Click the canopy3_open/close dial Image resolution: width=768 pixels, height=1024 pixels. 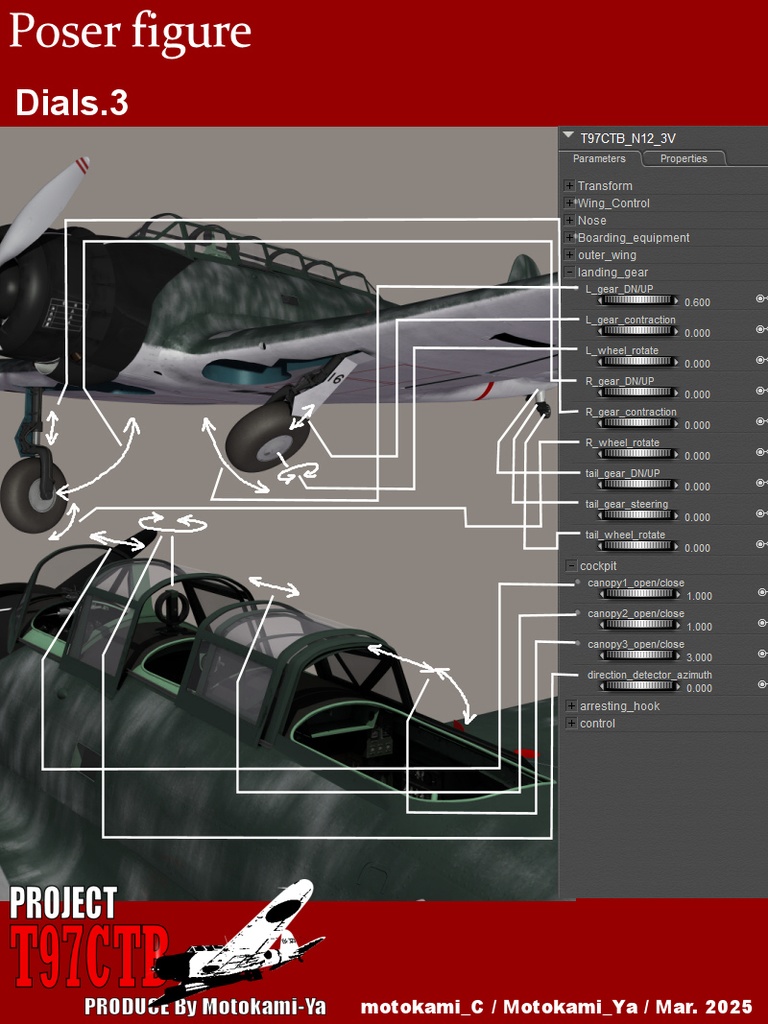(639, 656)
